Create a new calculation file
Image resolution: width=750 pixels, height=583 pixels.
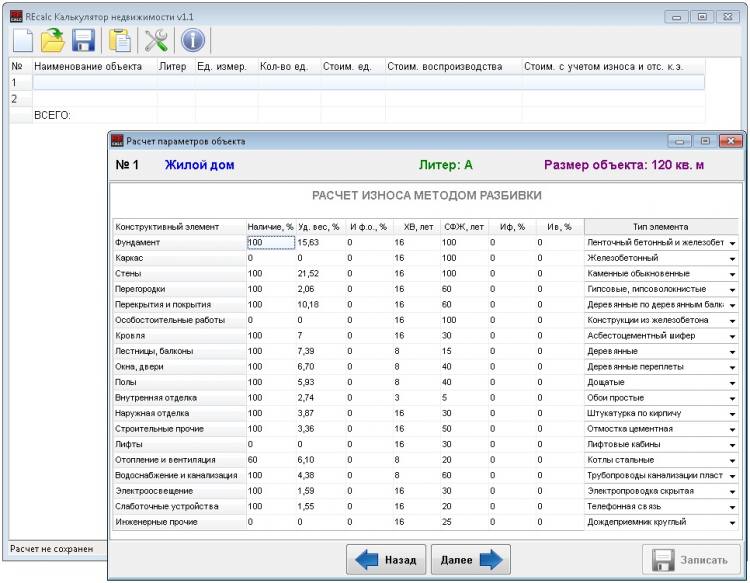click(x=23, y=40)
